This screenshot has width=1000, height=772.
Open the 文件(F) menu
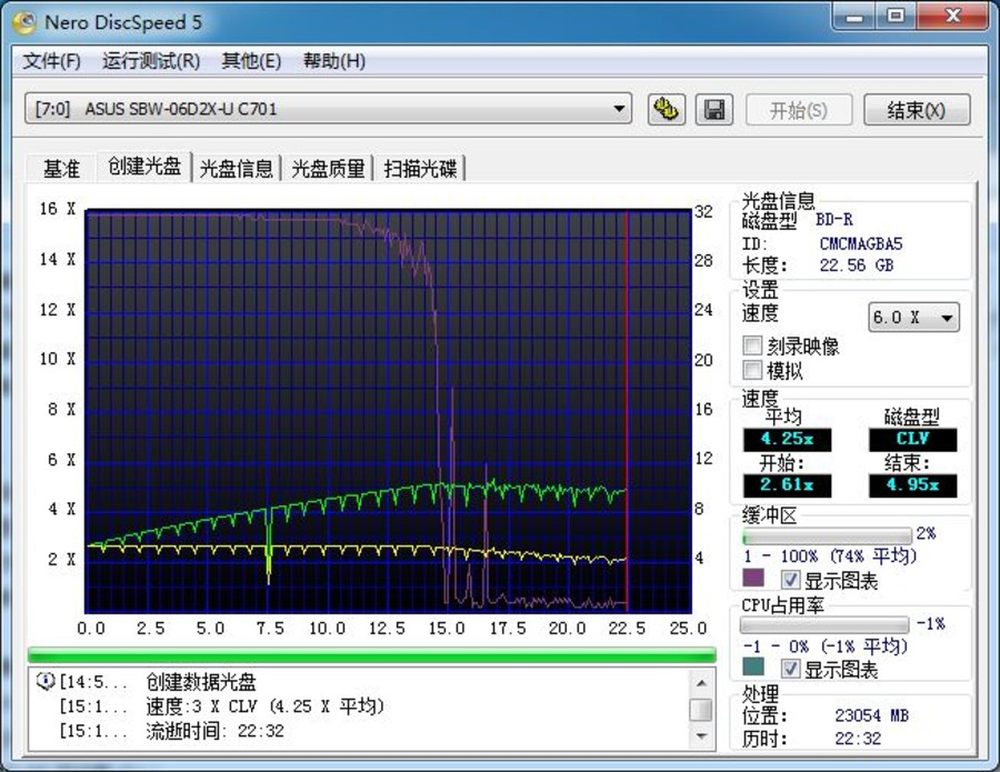(51, 61)
